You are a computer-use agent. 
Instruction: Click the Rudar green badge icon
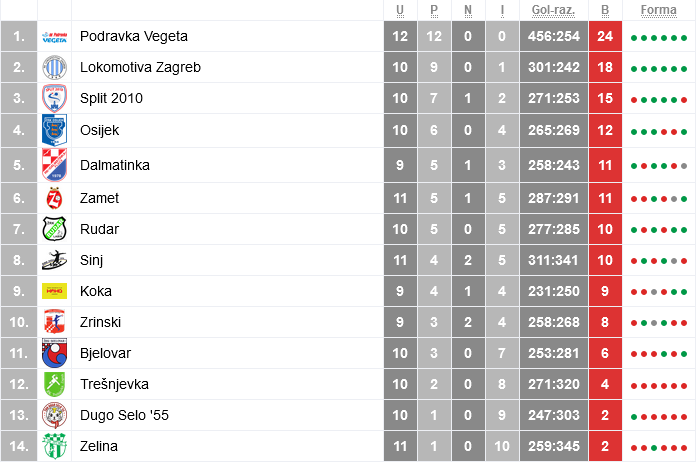pyautogui.click(x=54, y=229)
